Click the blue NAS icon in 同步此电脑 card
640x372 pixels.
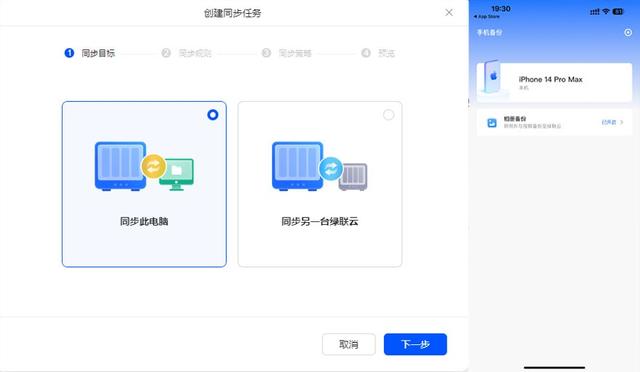point(120,166)
